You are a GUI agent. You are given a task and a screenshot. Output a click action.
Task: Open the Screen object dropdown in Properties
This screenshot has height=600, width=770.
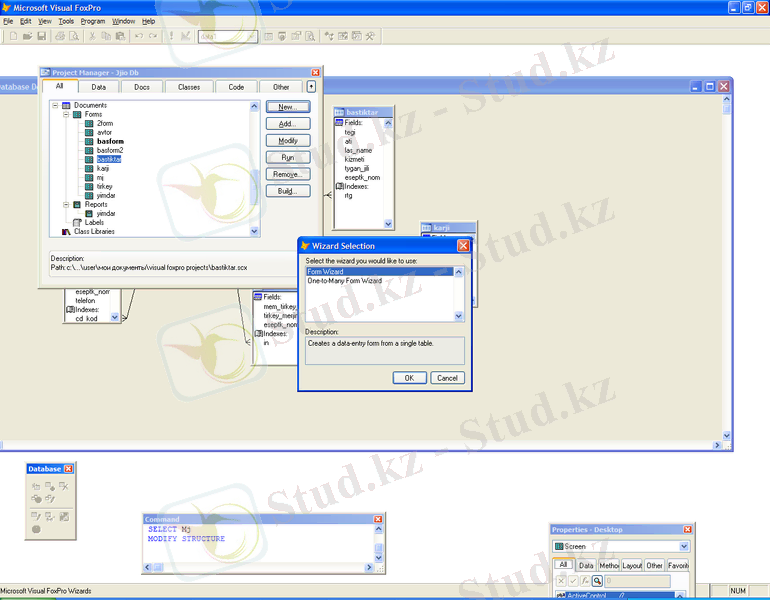(684, 546)
